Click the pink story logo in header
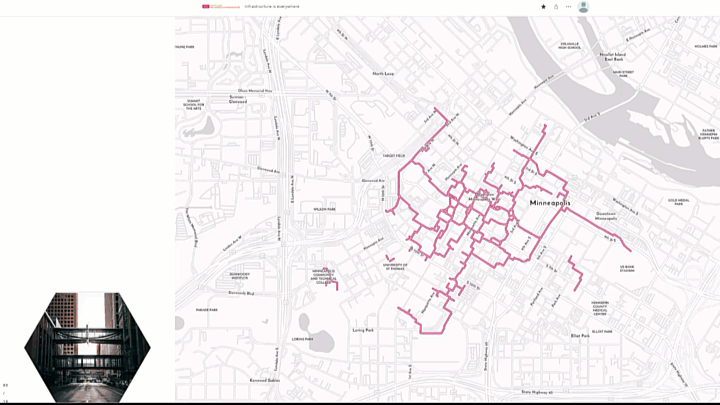This screenshot has width=720, height=405. (221, 6)
